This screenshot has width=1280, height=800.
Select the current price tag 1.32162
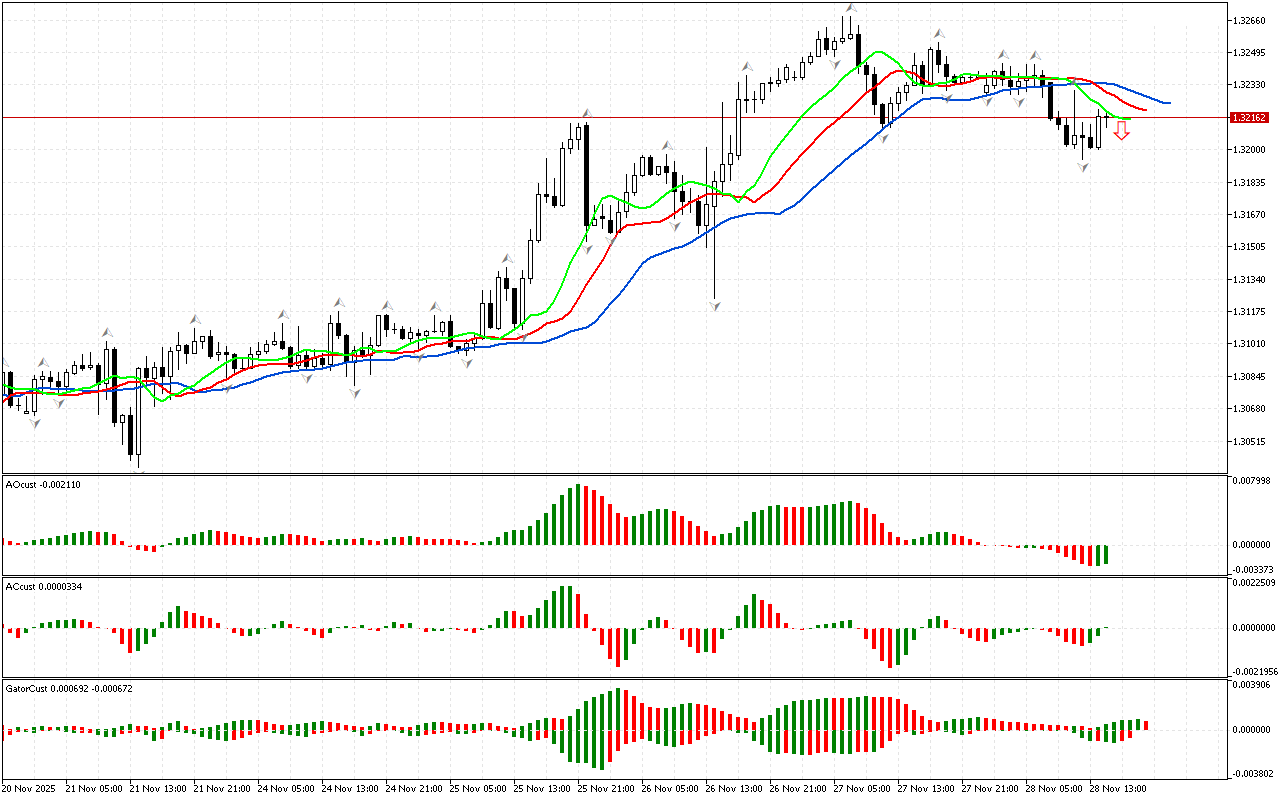[x=1252, y=118]
